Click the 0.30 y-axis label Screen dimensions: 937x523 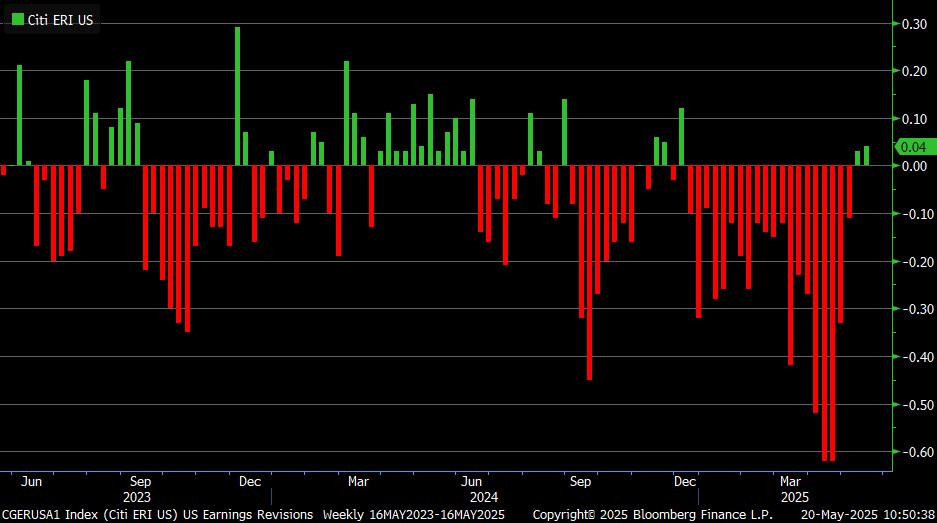(x=914, y=25)
